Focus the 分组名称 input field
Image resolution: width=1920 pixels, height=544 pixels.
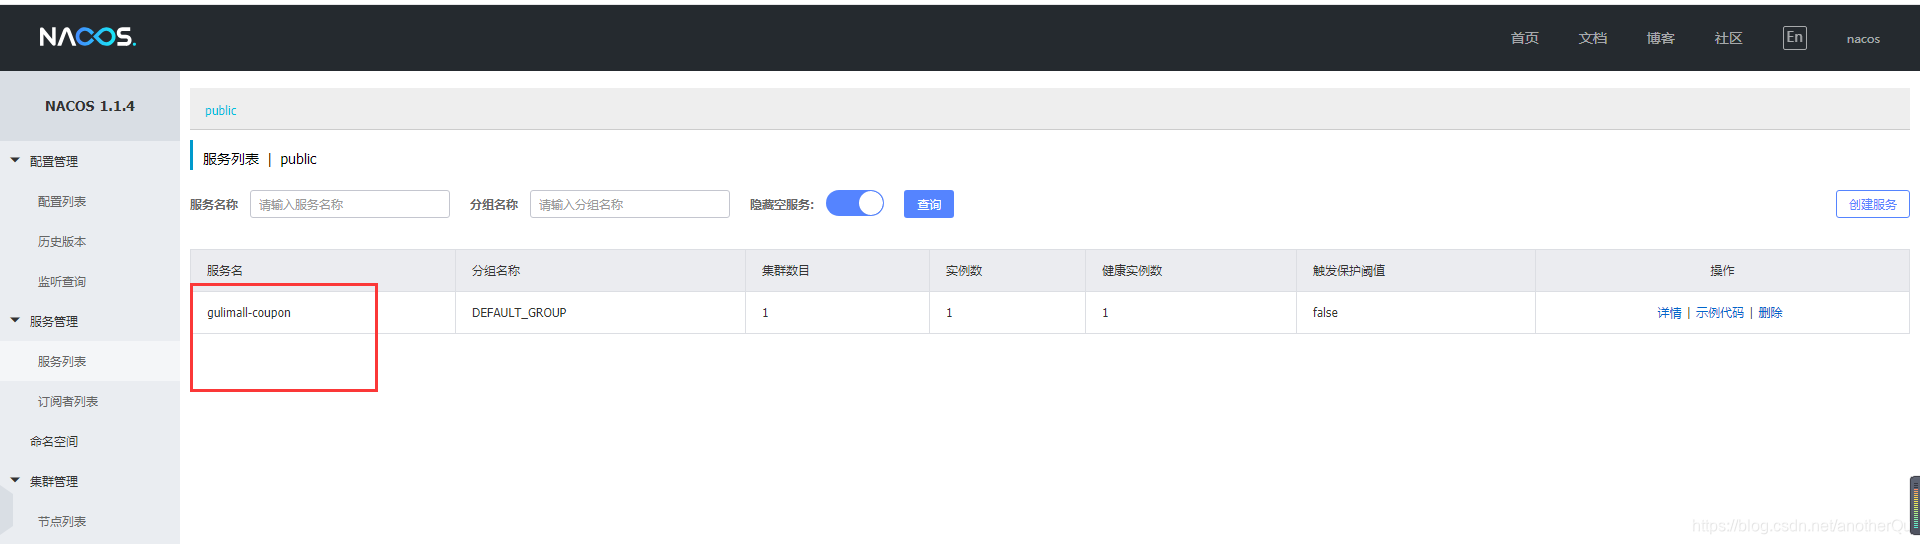coord(630,204)
